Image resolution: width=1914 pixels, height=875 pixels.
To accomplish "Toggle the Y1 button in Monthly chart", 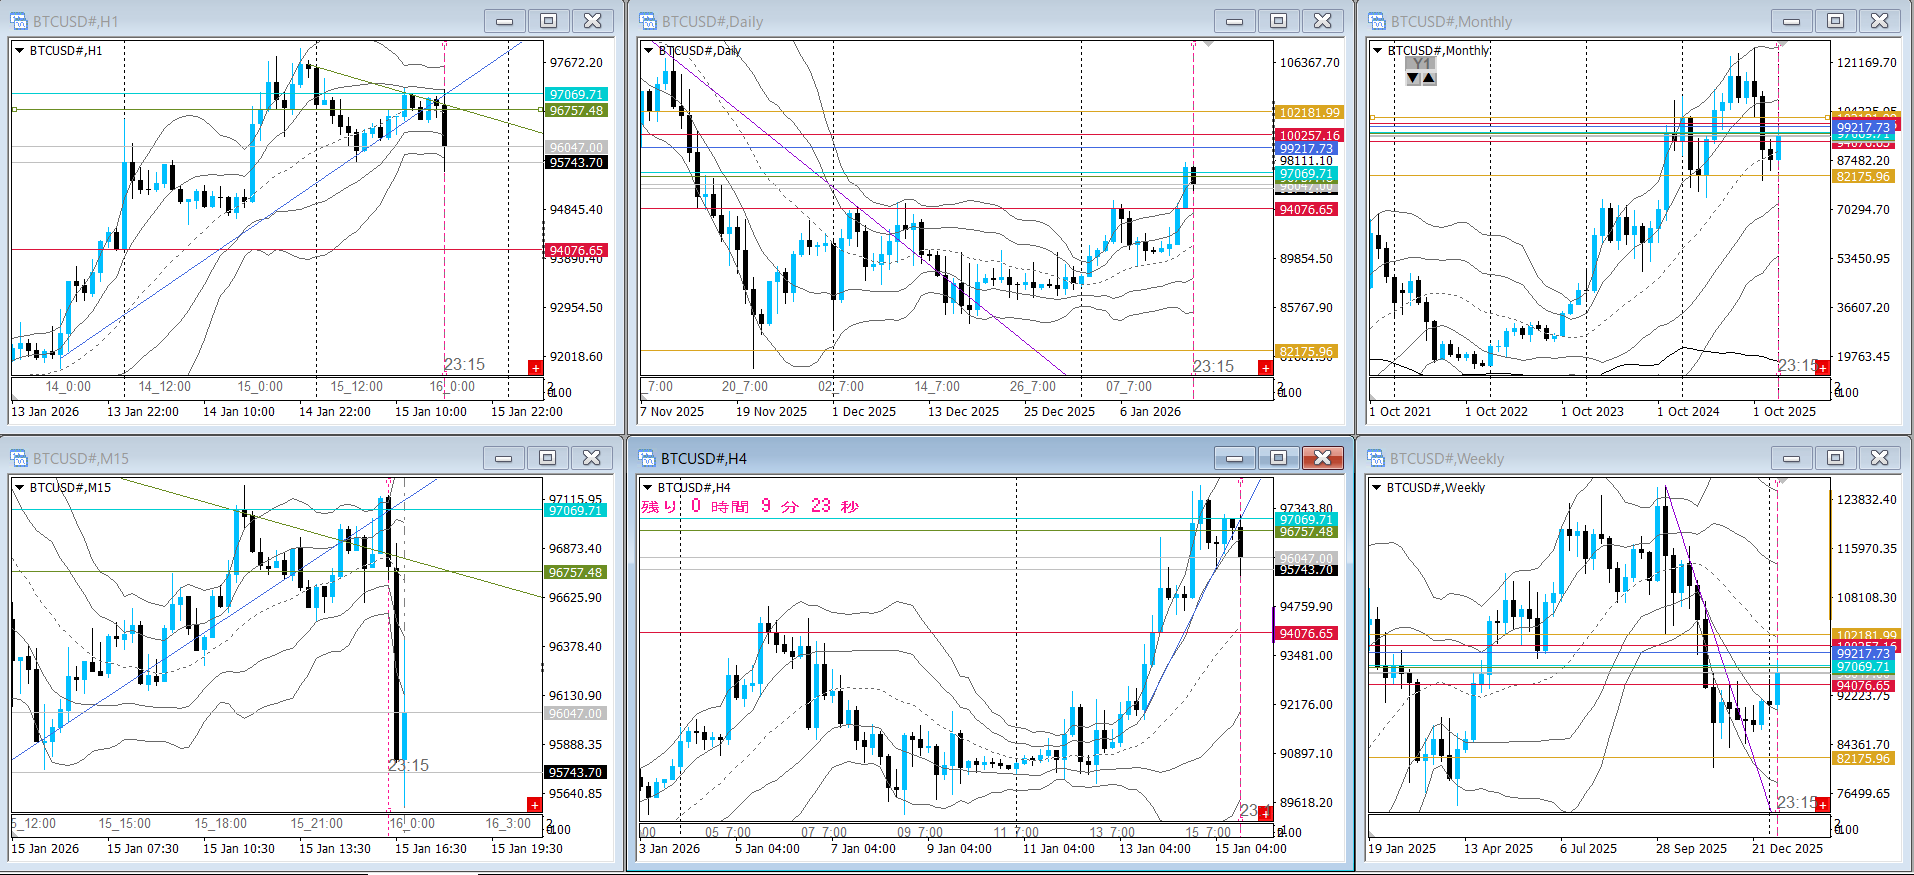I will [1421, 63].
